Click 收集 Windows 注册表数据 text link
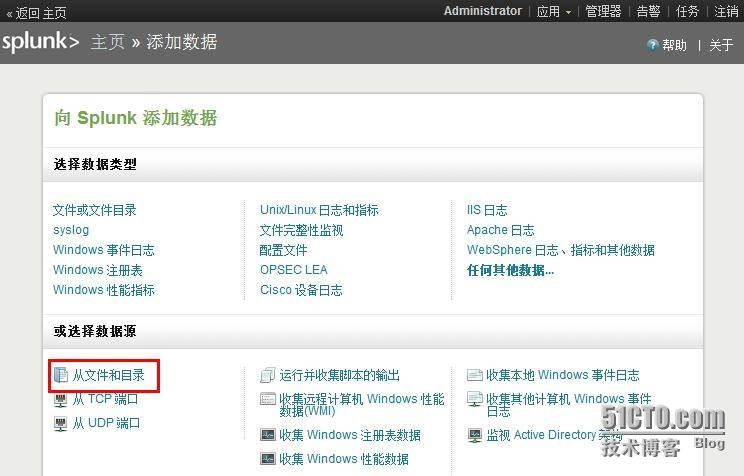744x476 pixels. pos(350,435)
